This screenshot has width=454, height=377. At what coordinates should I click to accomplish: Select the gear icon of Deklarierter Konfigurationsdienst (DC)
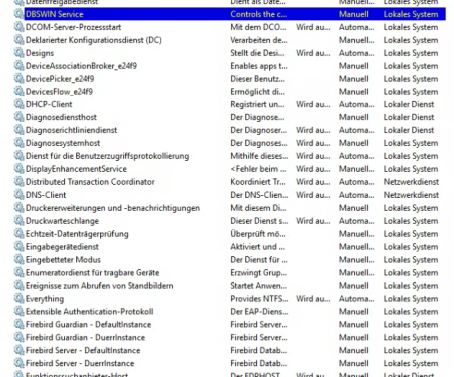click(x=19, y=40)
